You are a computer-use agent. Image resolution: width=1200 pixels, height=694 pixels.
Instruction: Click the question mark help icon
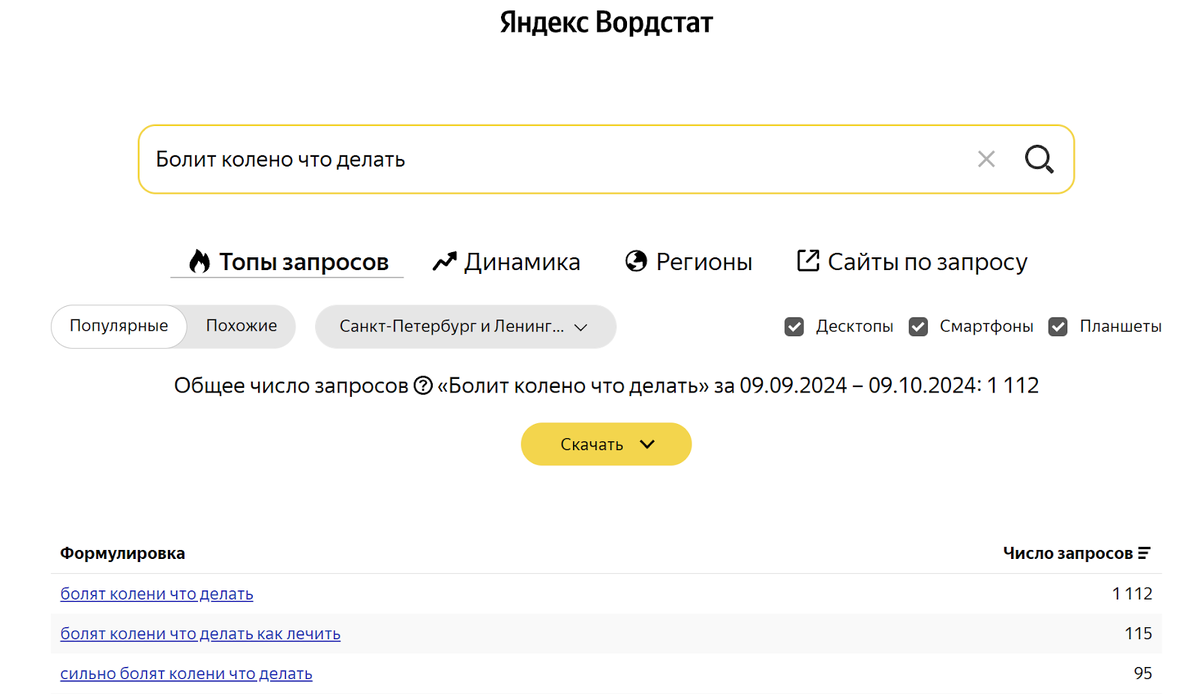tap(423, 386)
